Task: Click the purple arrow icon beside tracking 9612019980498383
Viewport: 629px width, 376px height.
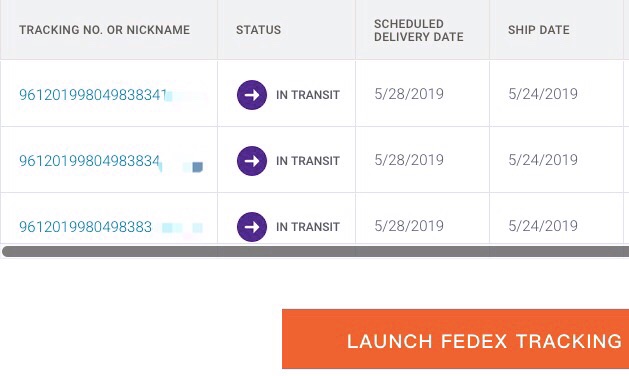Action: (252, 227)
